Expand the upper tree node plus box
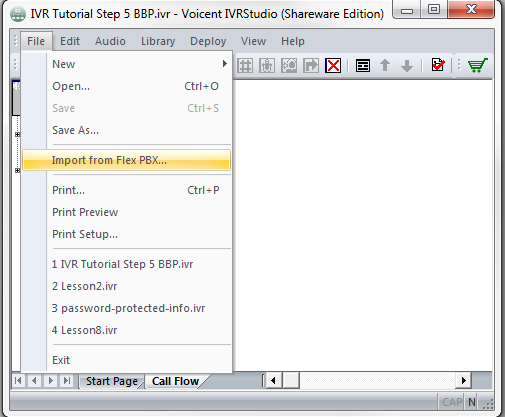This screenshot has height=417, width=505. 17,134
